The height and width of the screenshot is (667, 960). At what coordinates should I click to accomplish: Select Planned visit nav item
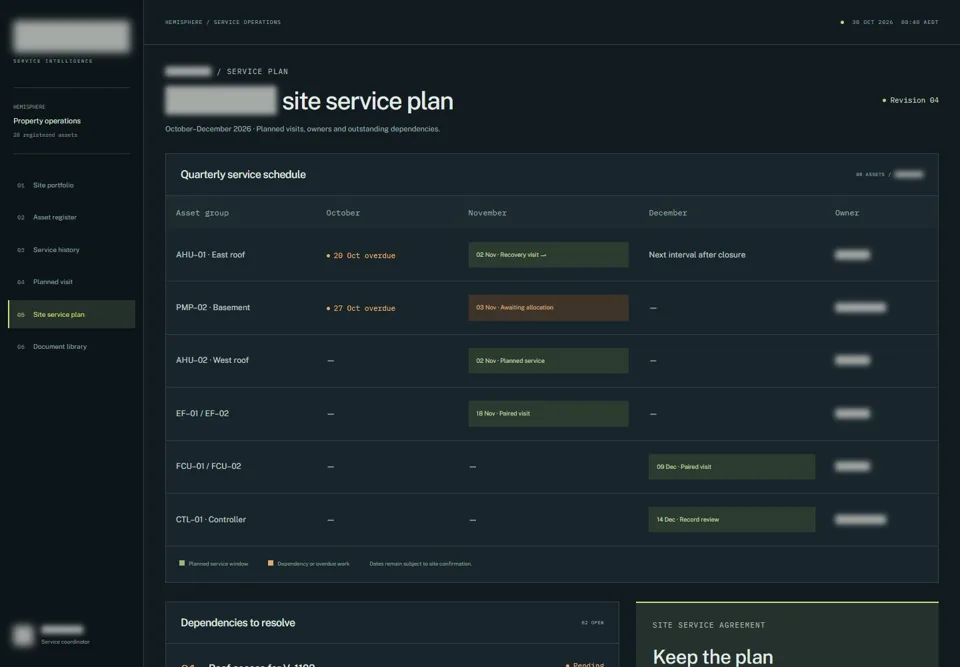(x=72, y=282)
